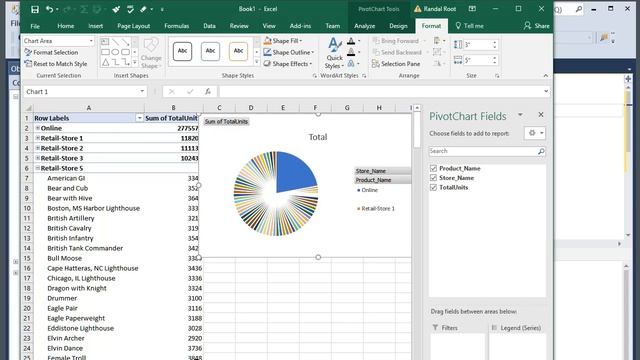Expand the Online row group

coord(38,128)
